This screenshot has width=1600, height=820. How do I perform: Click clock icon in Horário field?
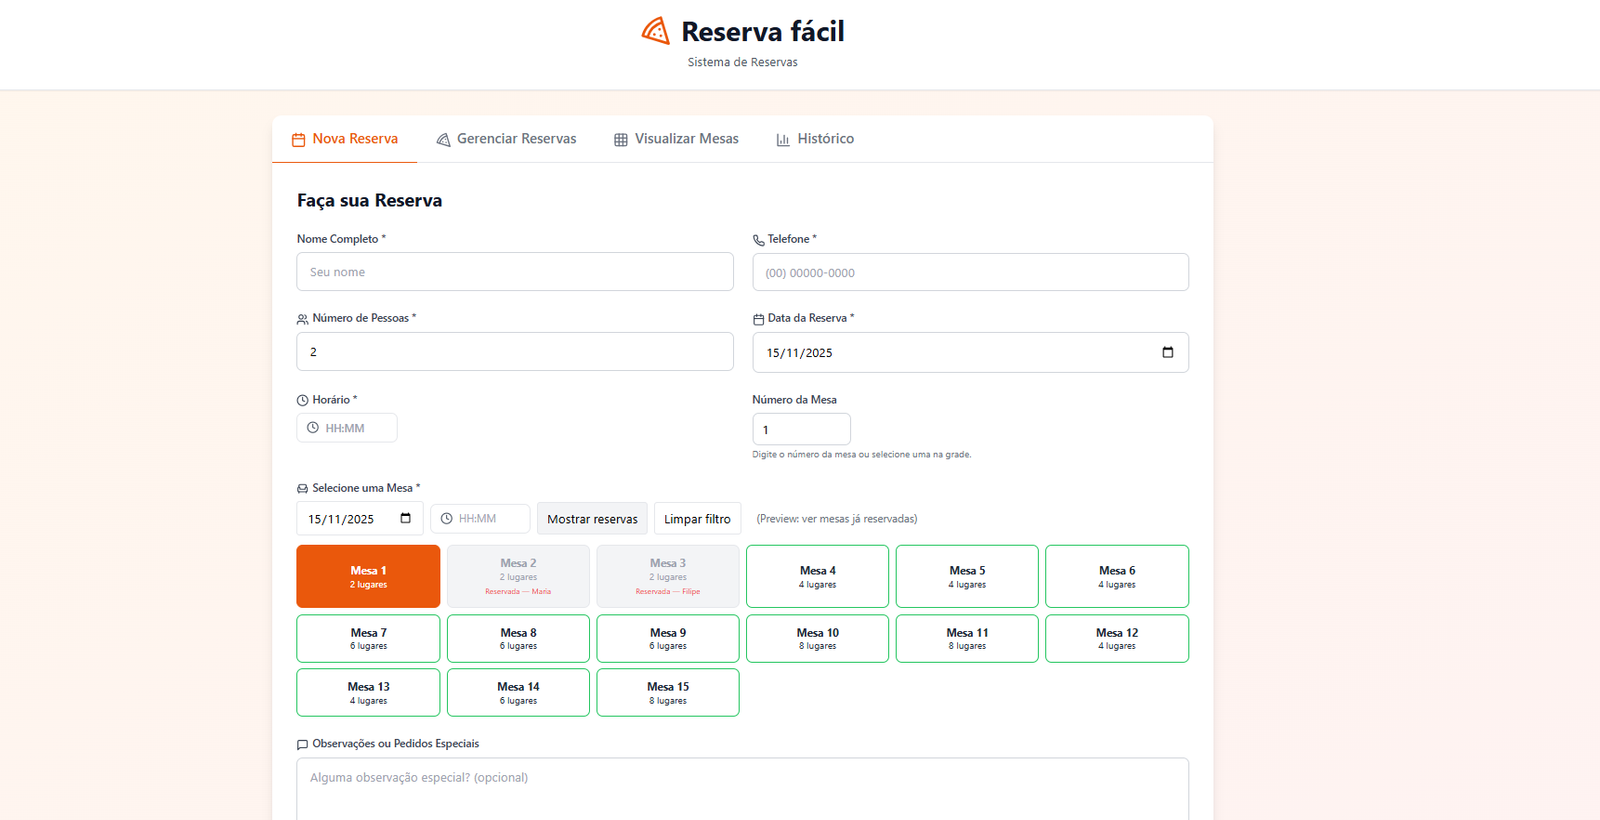pos(313,428)
